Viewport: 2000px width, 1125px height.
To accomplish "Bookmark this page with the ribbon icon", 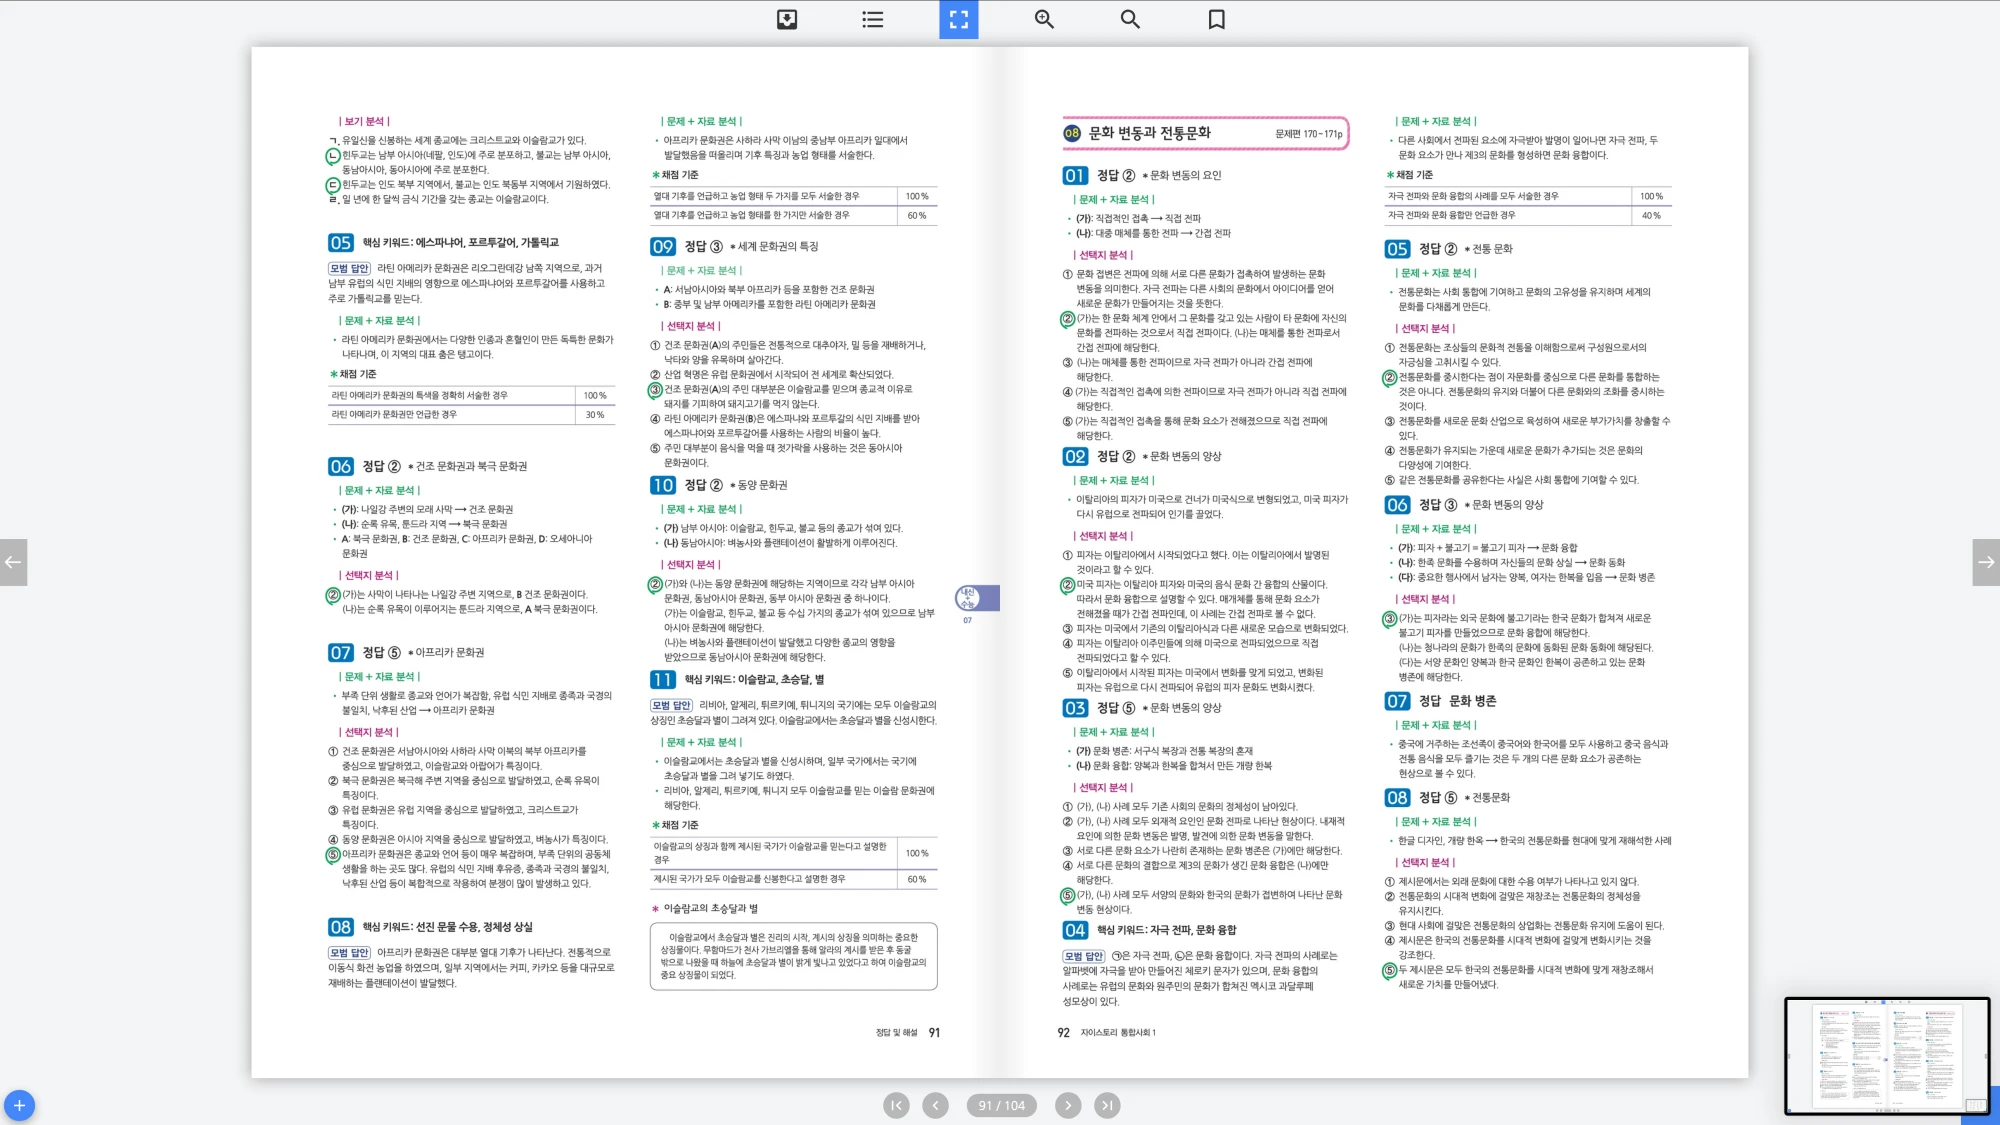I will [x=1216, y=19].
